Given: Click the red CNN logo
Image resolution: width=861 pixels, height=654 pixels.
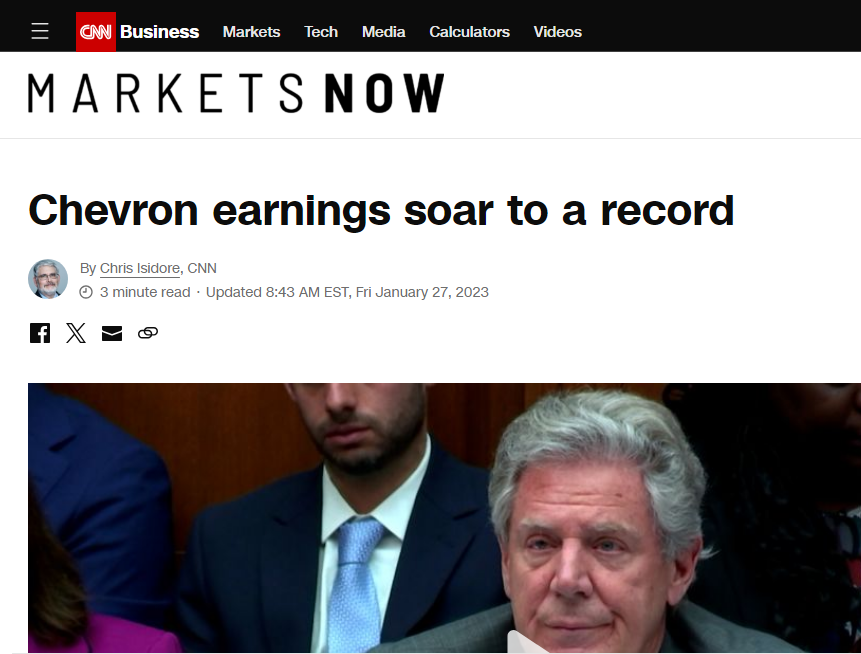Looking at the screenshot, I should [x=96, y=32].
